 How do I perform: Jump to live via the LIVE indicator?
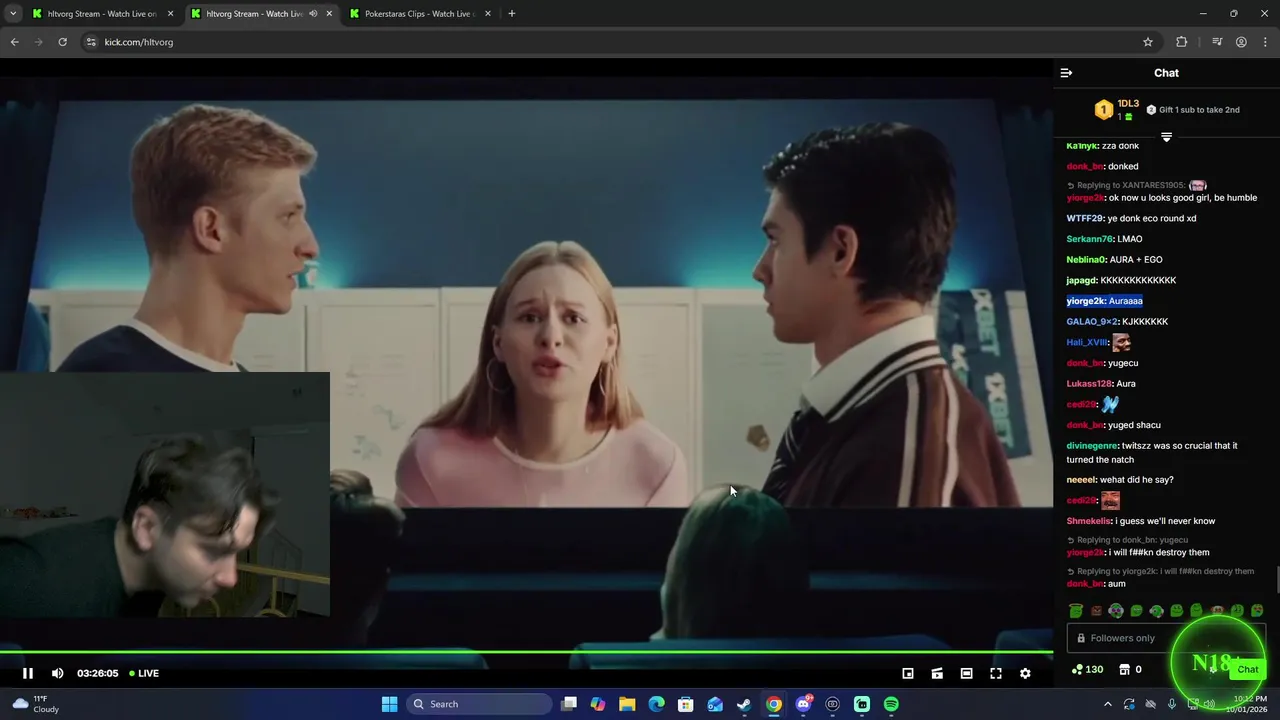[144, 673]
